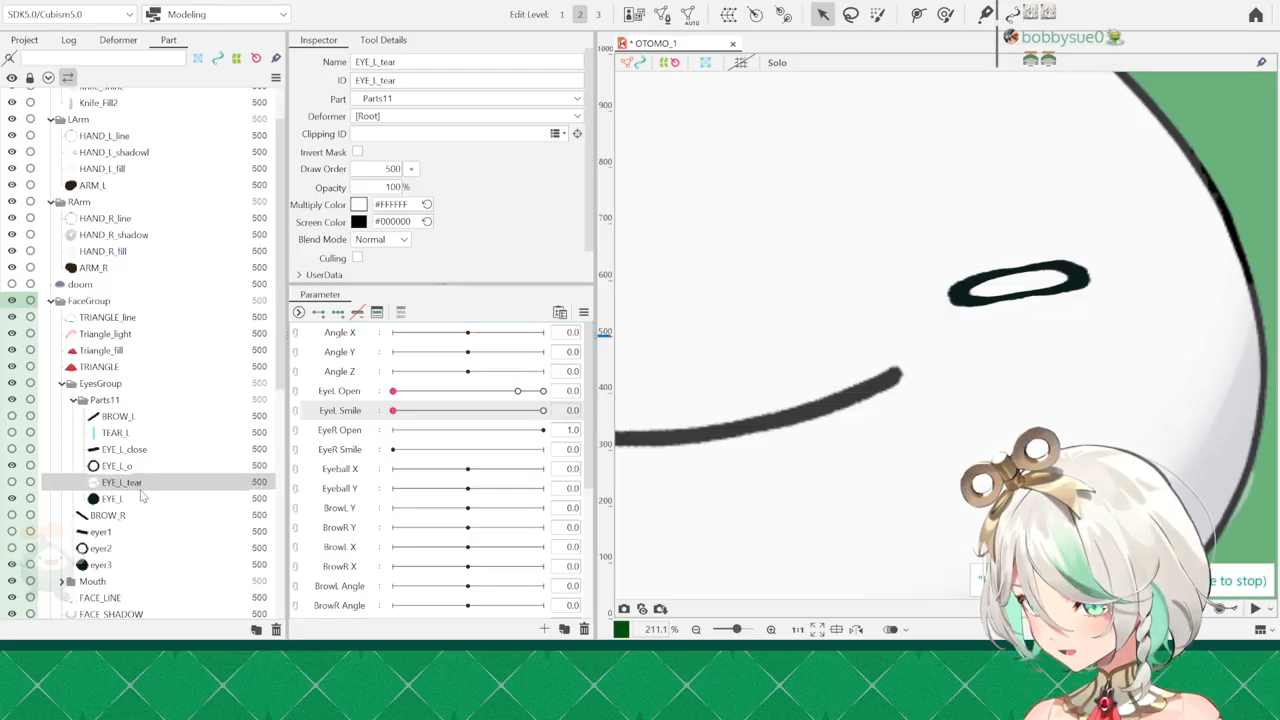Screen dimensions: 1280x720
Task: Switch to the Deformer tab
Action: (x=118, y=40)
